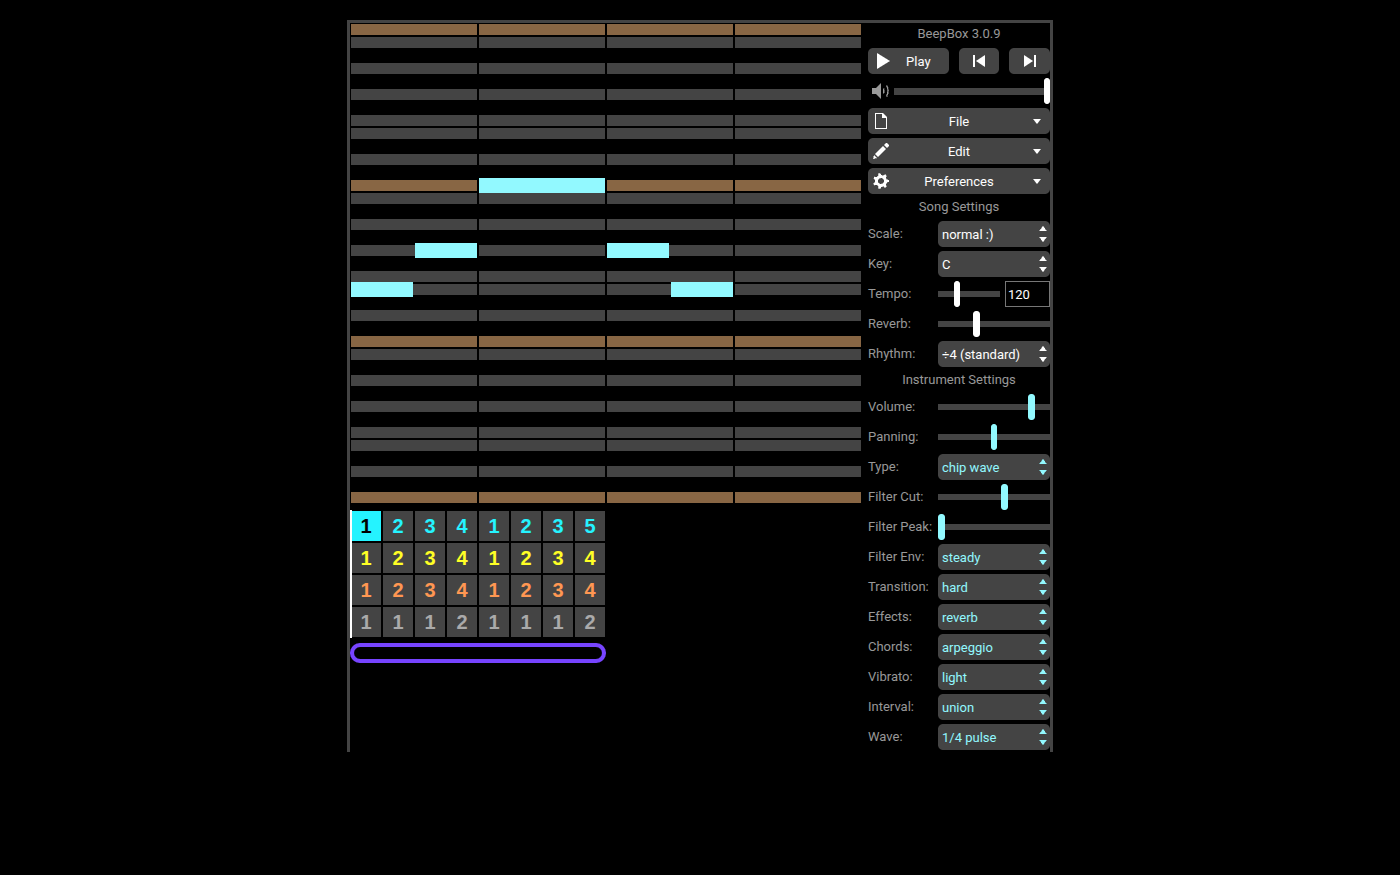
Task: Click the "Song Settings" heading
Action: point(959,207)
